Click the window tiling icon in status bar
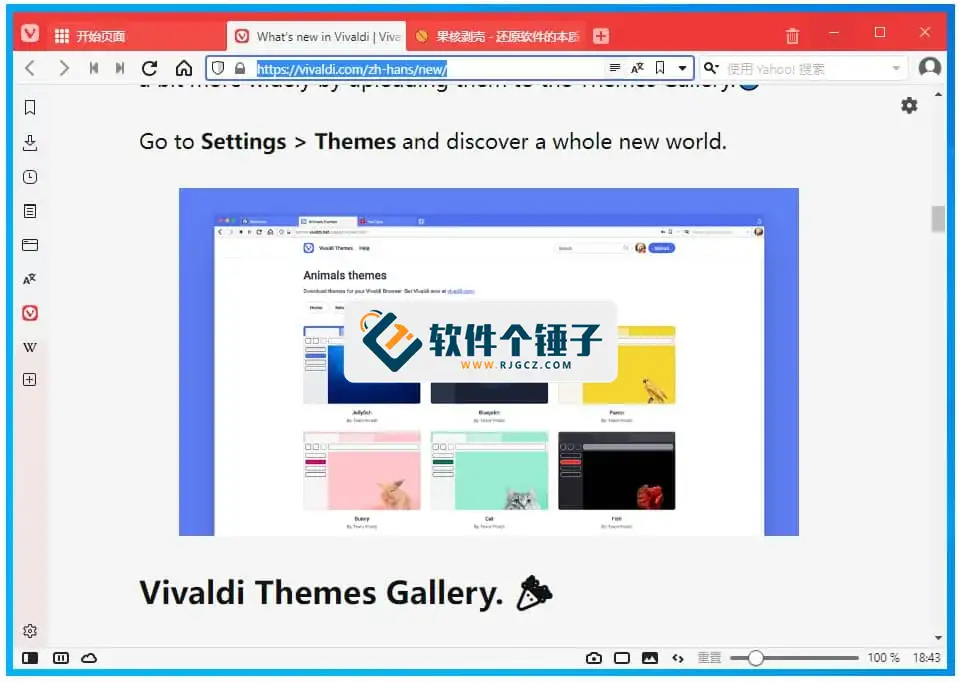961x682 pixels. tap(621, 658)
